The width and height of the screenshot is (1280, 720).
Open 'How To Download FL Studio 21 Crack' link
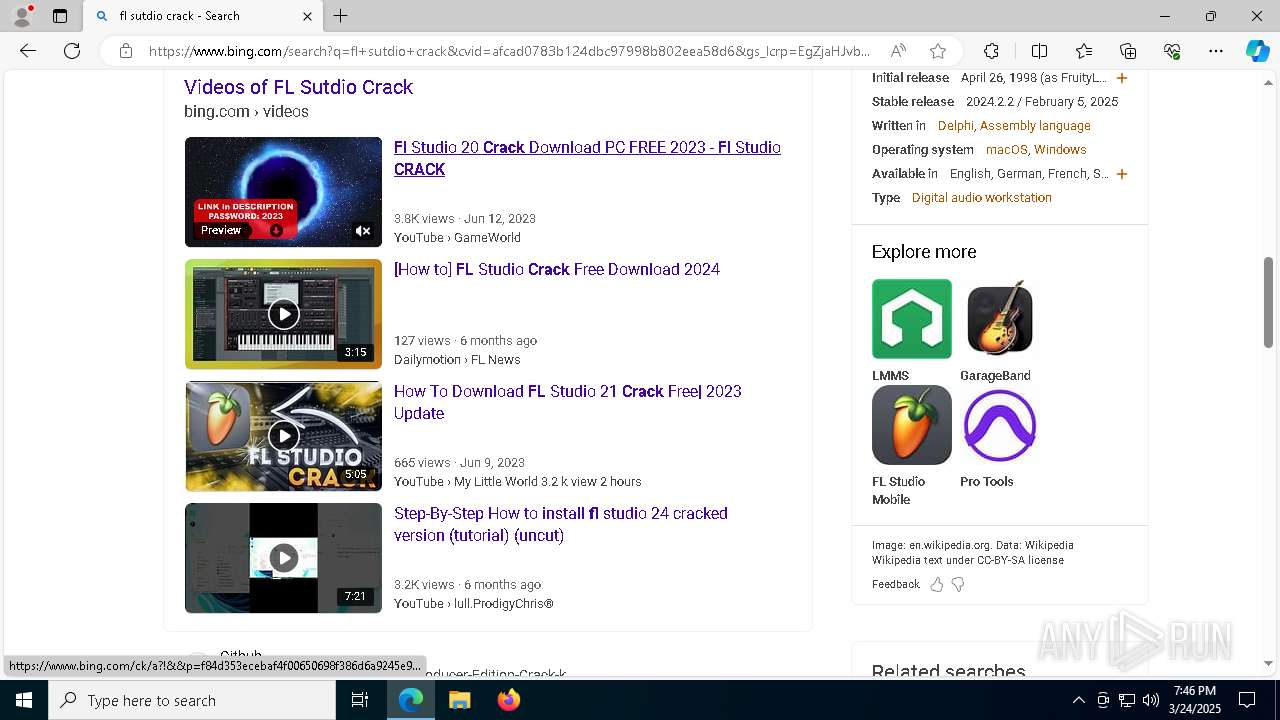click(568, 402)
